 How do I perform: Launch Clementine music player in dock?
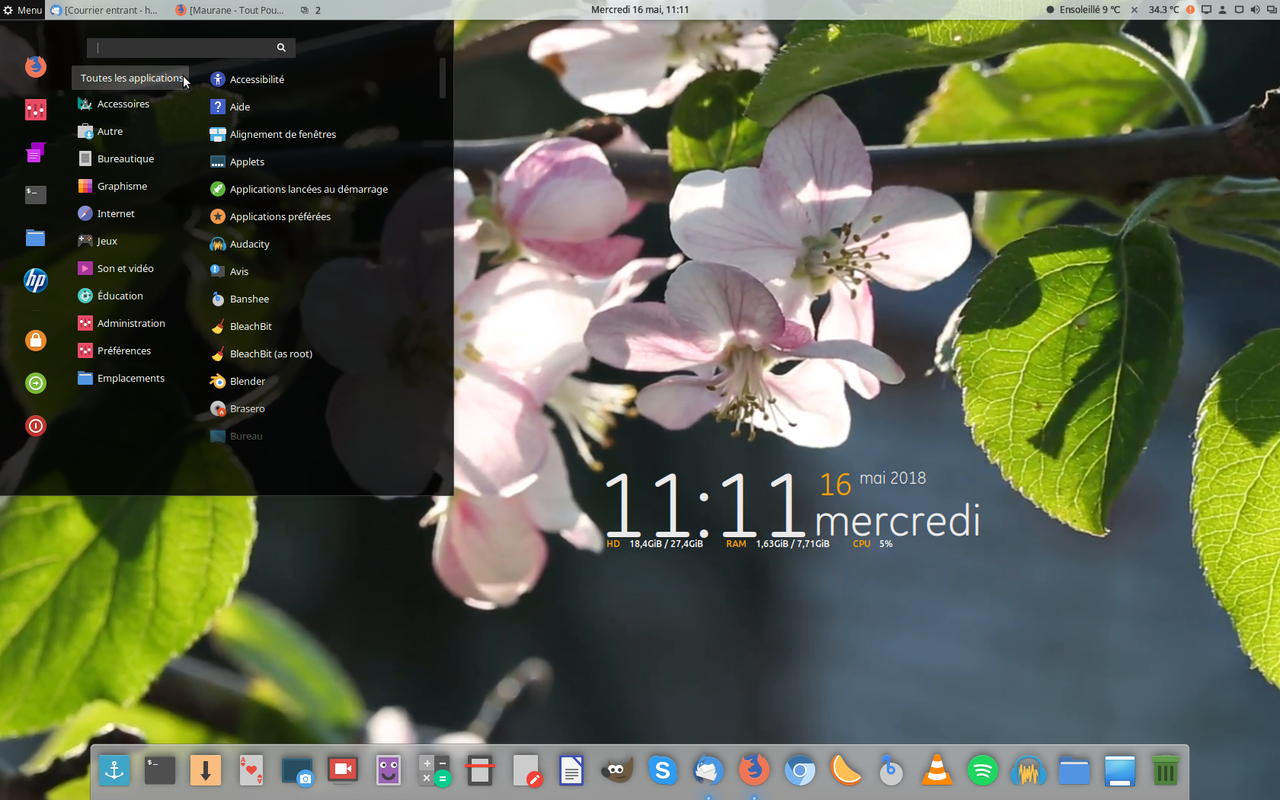pos(845,770)
